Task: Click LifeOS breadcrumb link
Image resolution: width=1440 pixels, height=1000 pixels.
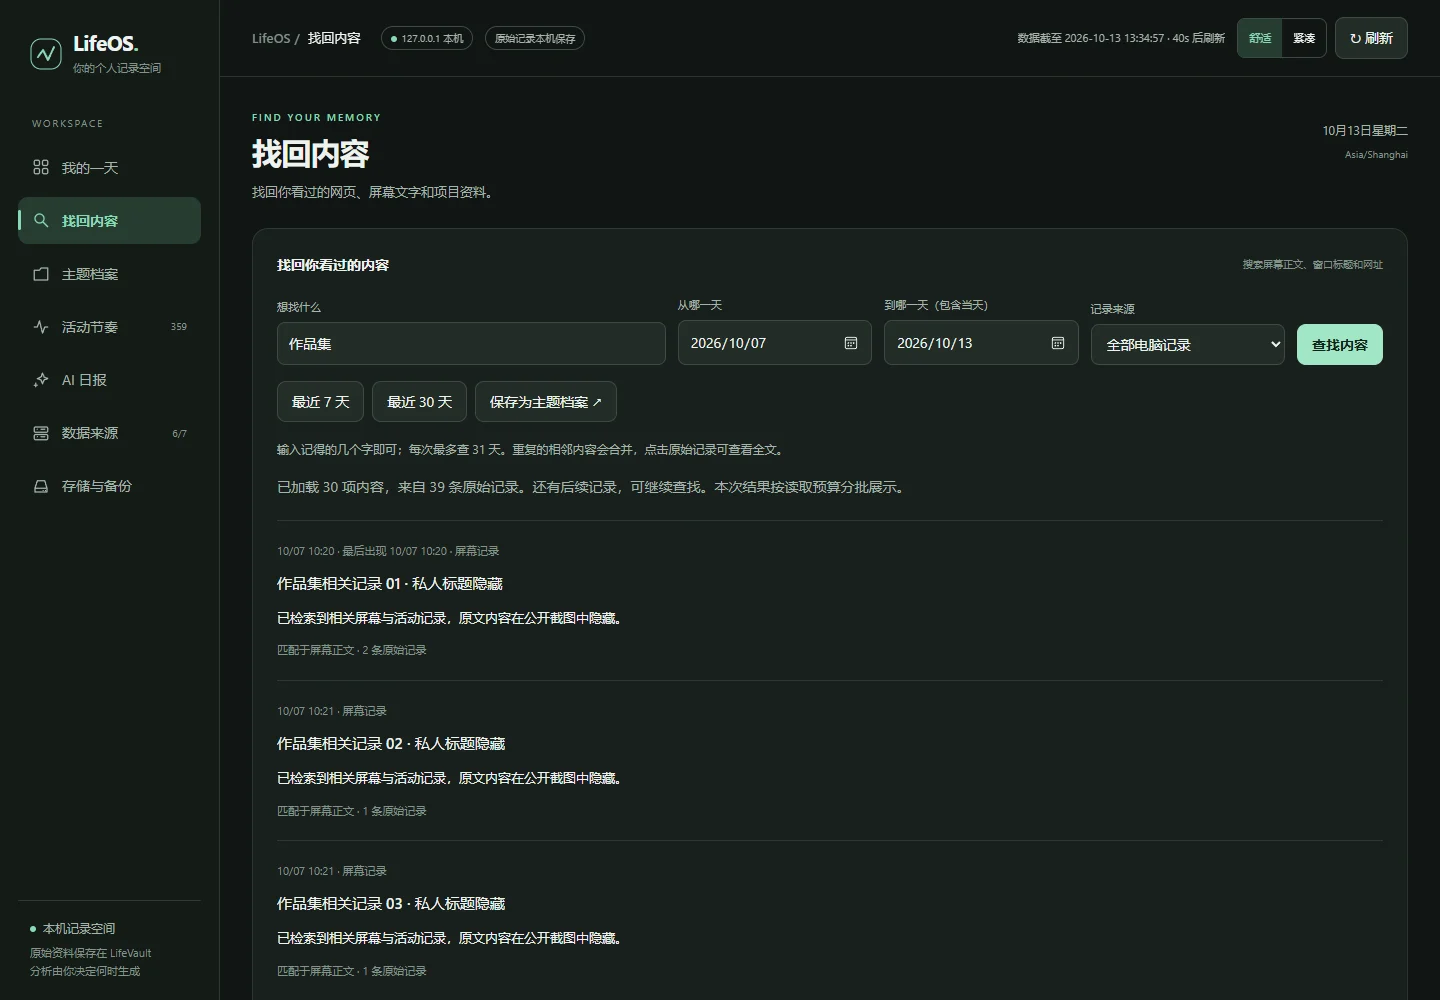Action: [x=271, y=38]
